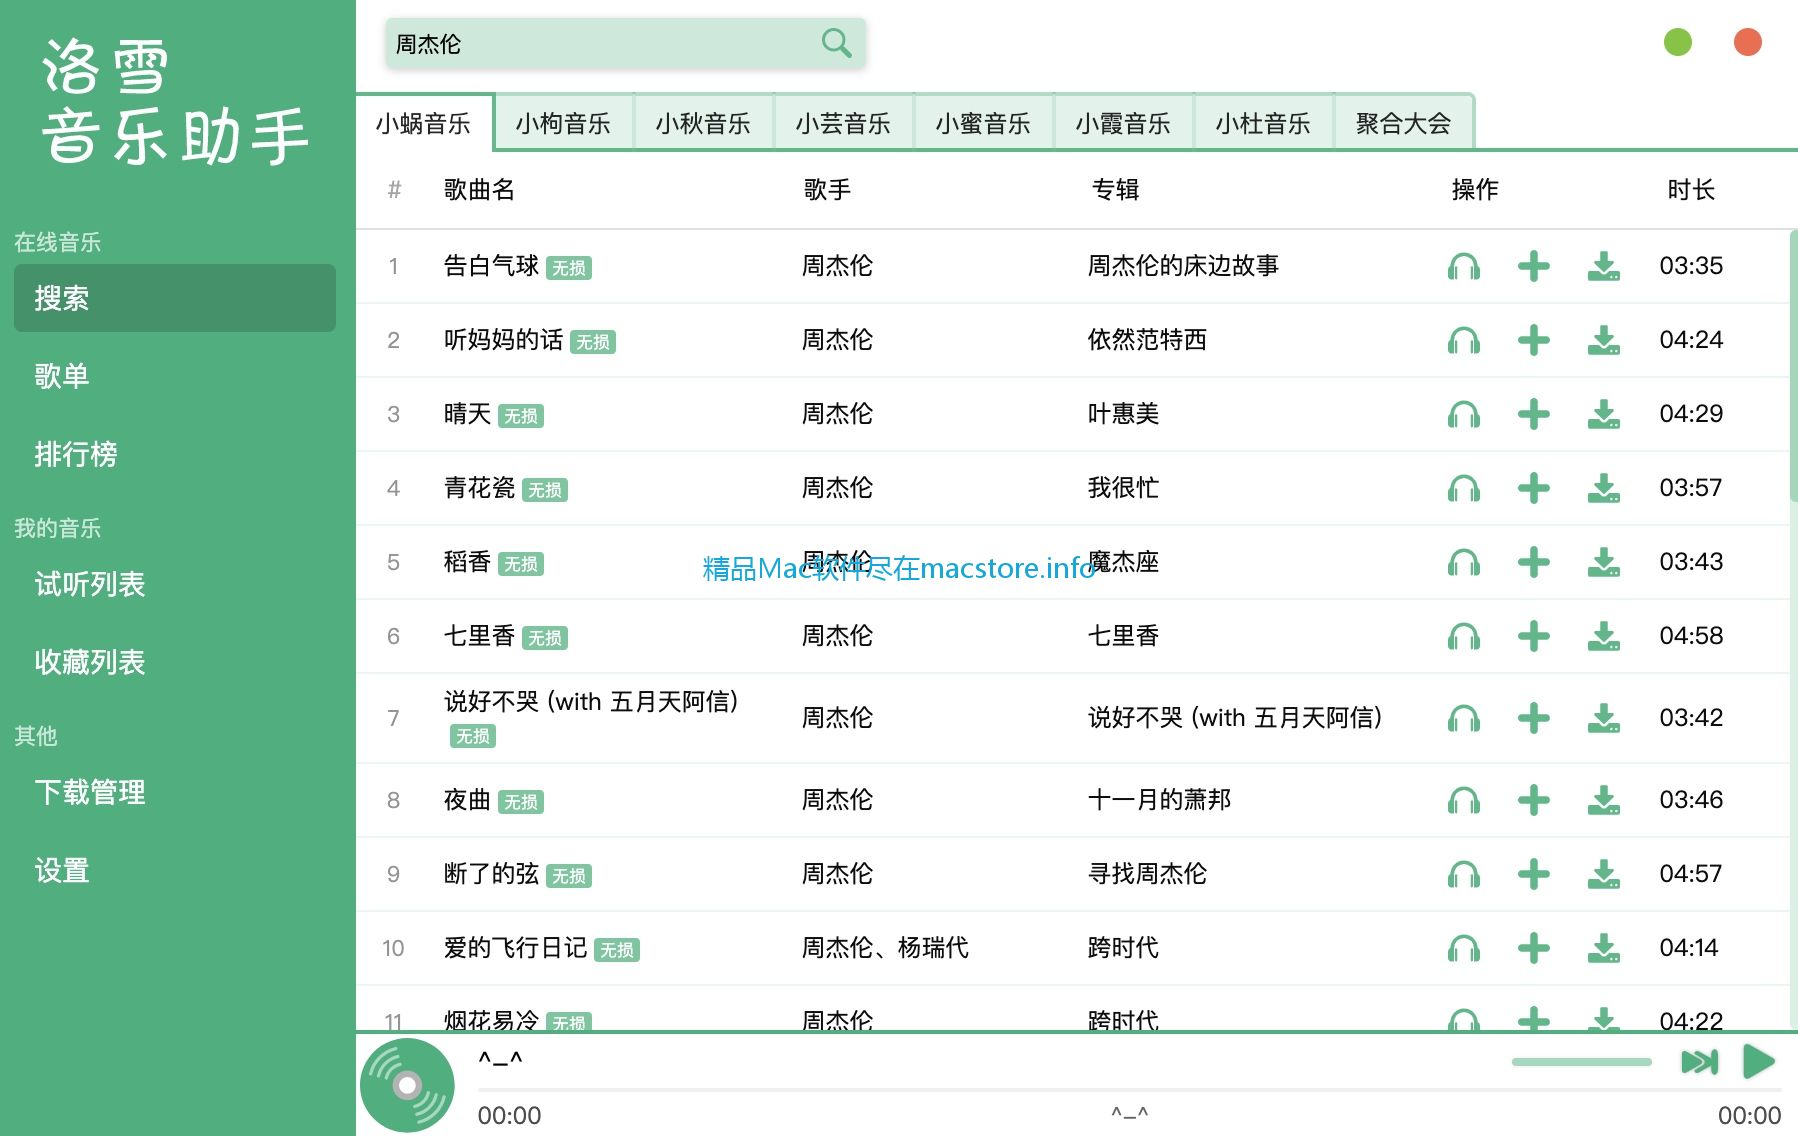The width and height of the screenshot is (1798, 1136).
Task: Play 晴天 with the headphone icon
Action: [x=1463, y=414]
